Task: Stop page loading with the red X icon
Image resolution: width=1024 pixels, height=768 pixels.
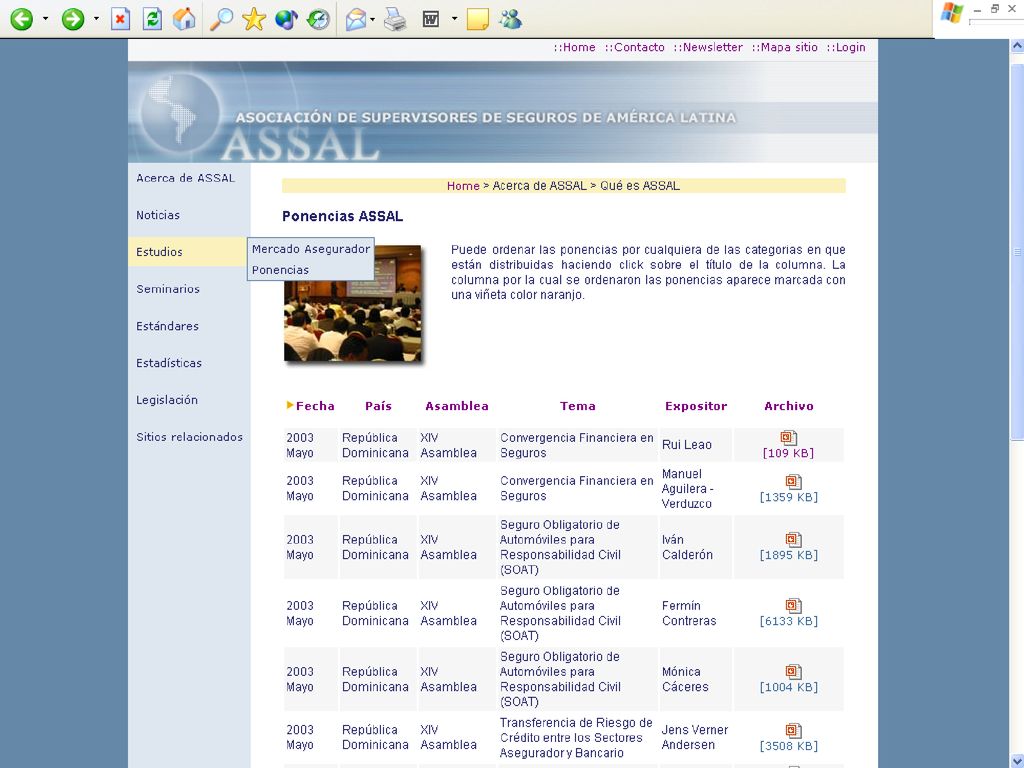Action: tap(120, 19)
